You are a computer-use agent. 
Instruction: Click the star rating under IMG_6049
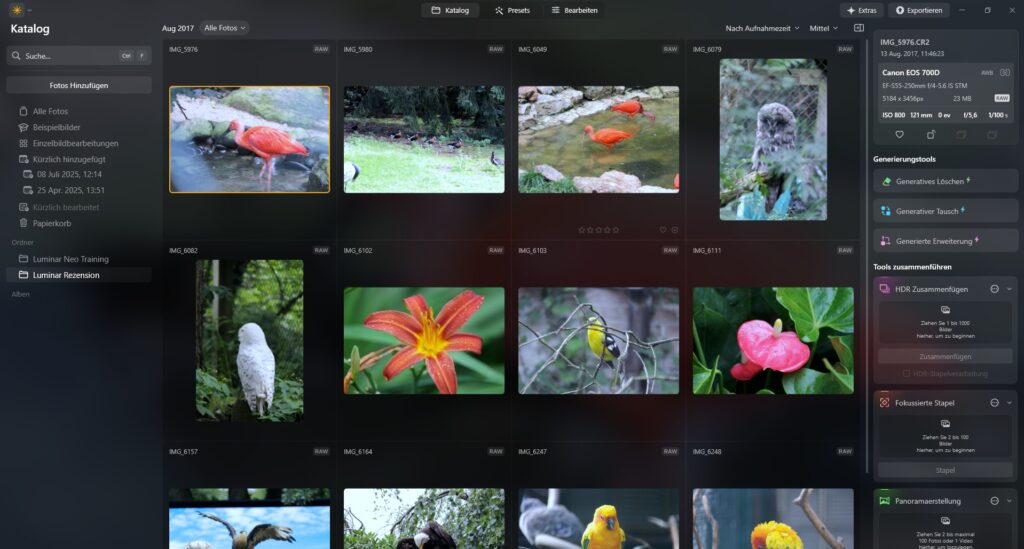(598, 230)
